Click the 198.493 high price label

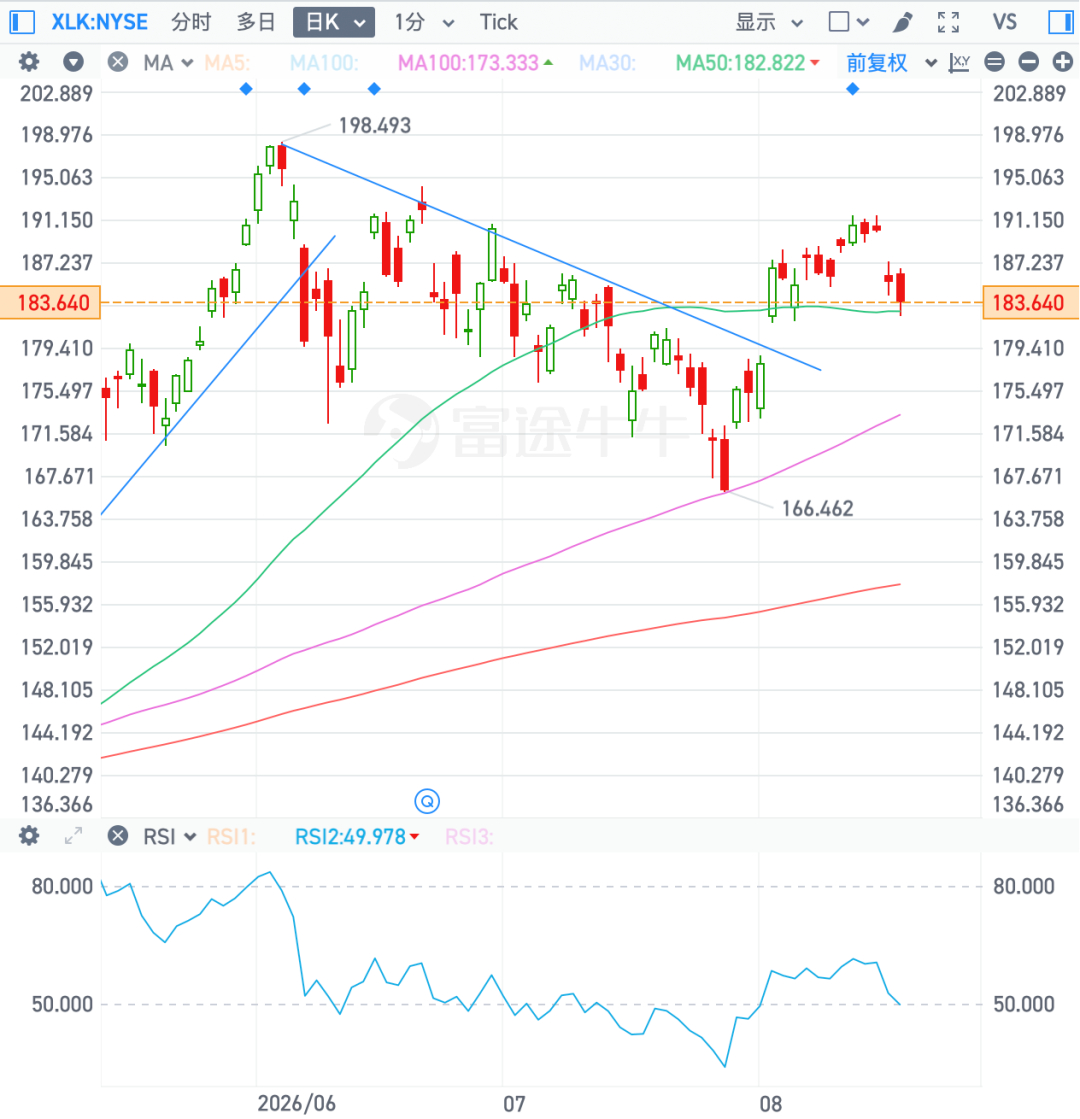pyautogui.click(x=375, y=126)
